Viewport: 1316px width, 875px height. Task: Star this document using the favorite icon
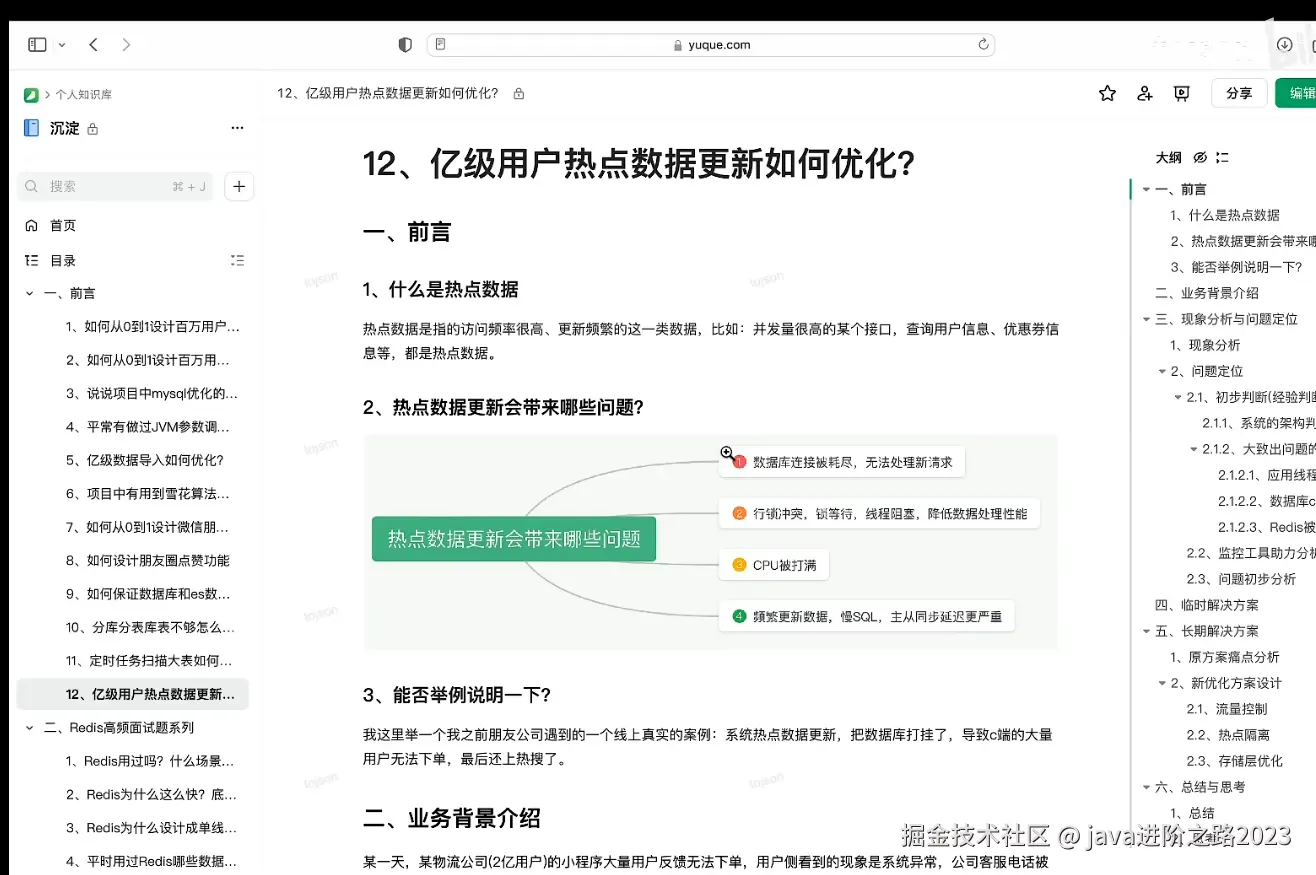pos(1106,93)
